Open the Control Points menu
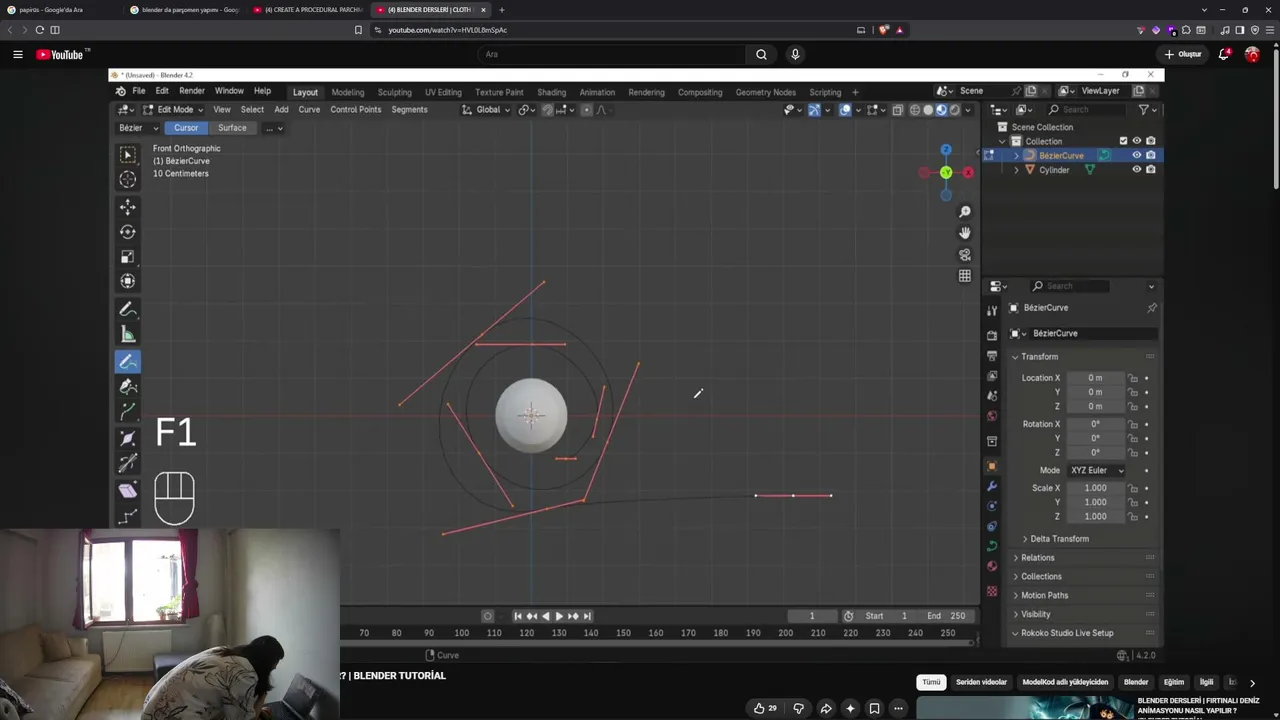1280x720 pixels. pos(356,110)
